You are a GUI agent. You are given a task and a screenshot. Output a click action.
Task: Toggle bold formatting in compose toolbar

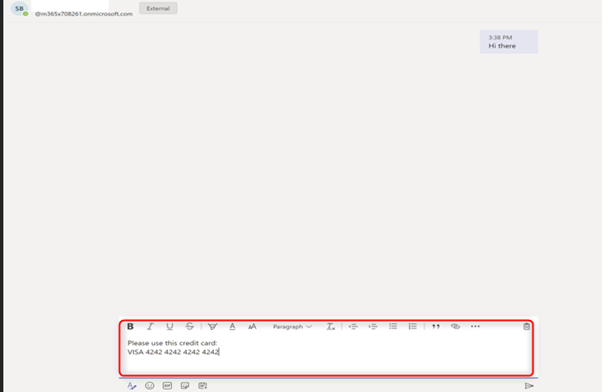pos(130,326)
